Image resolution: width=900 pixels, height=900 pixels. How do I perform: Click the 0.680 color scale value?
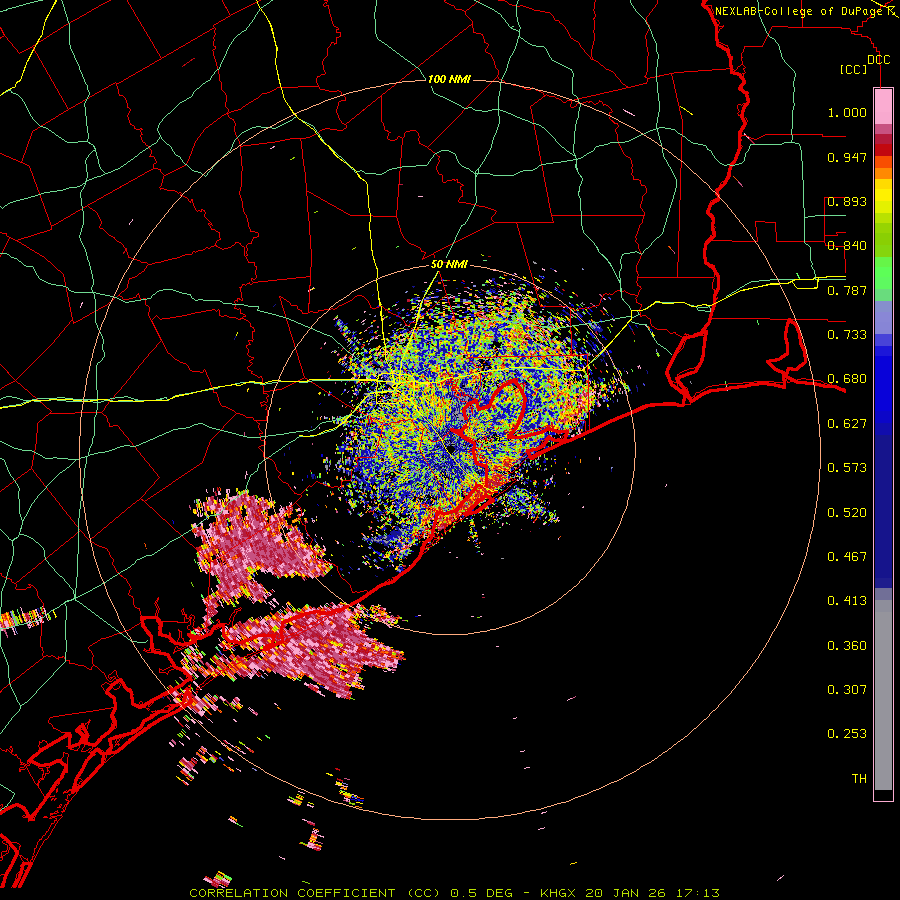point(847,379)
